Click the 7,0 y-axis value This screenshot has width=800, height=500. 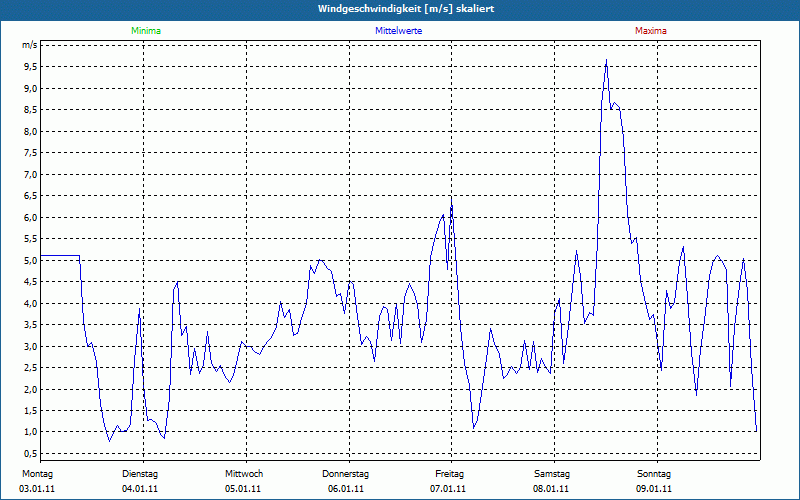point(30,174)
